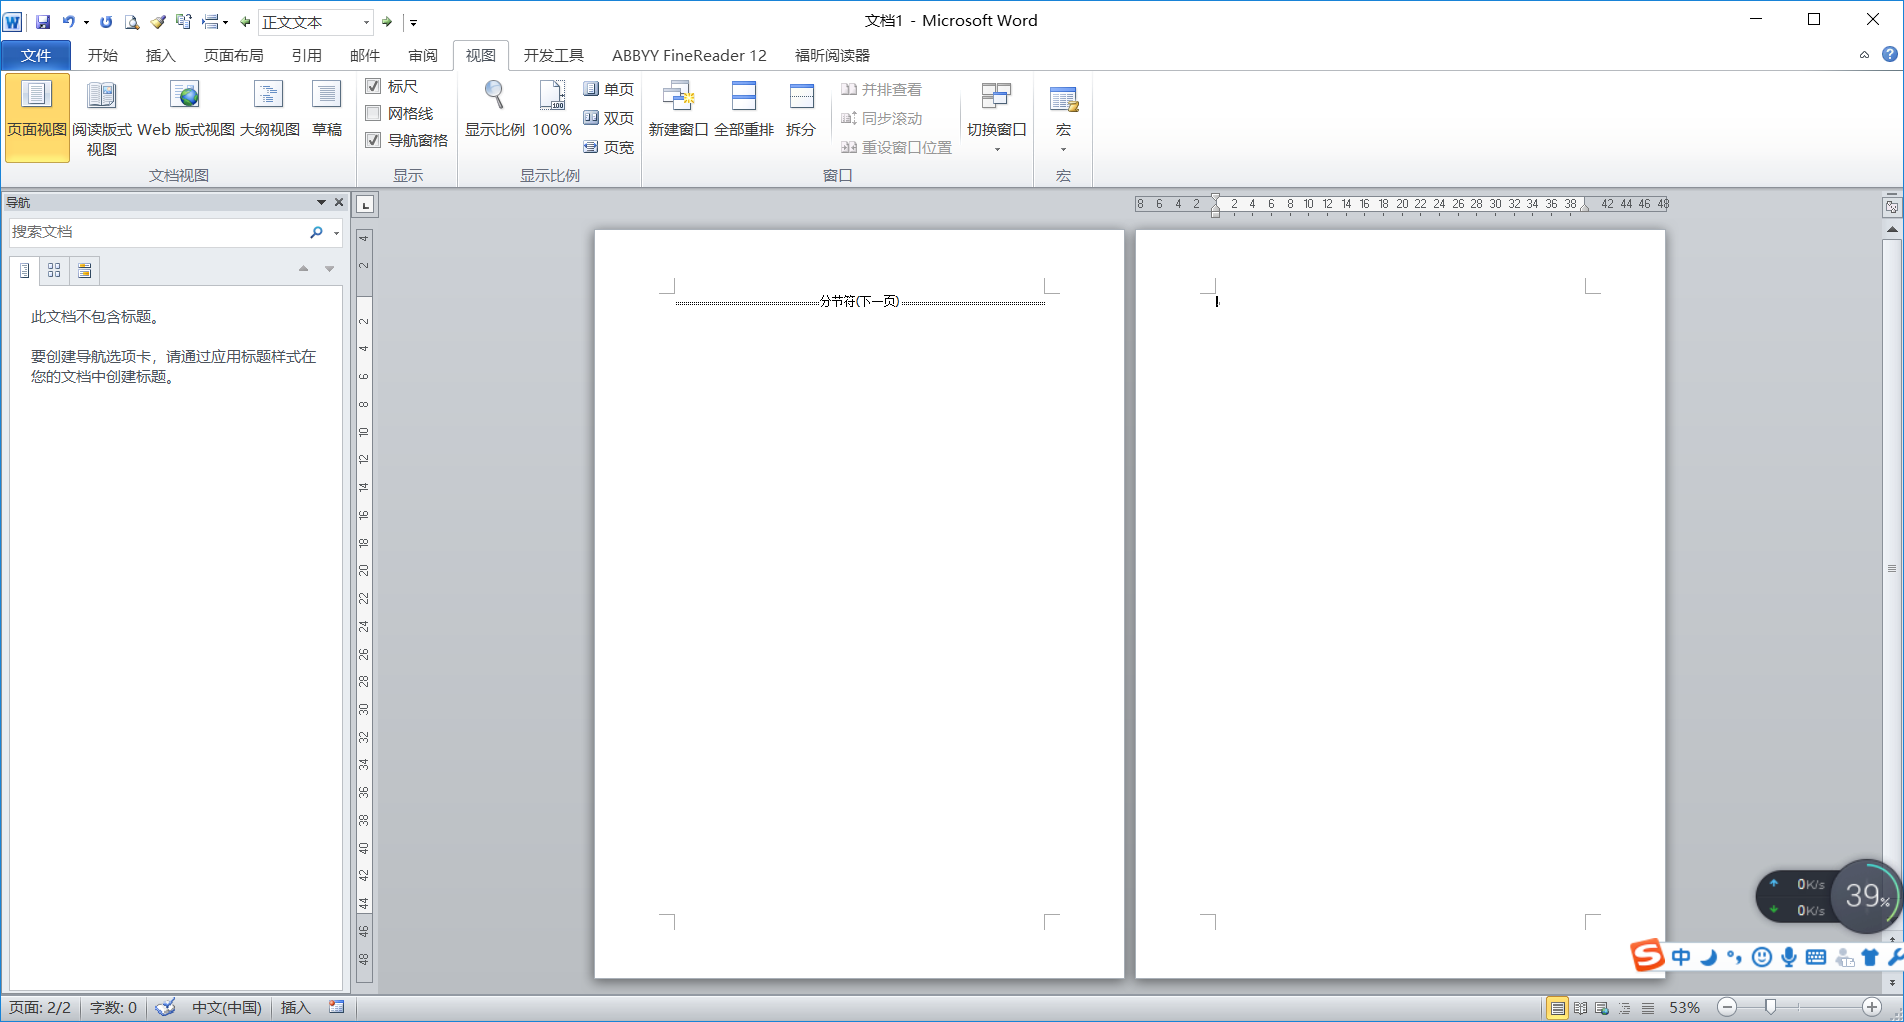Click zoom out minus button
Screen dimensions: 1904x1022
pos(1727,1007)
